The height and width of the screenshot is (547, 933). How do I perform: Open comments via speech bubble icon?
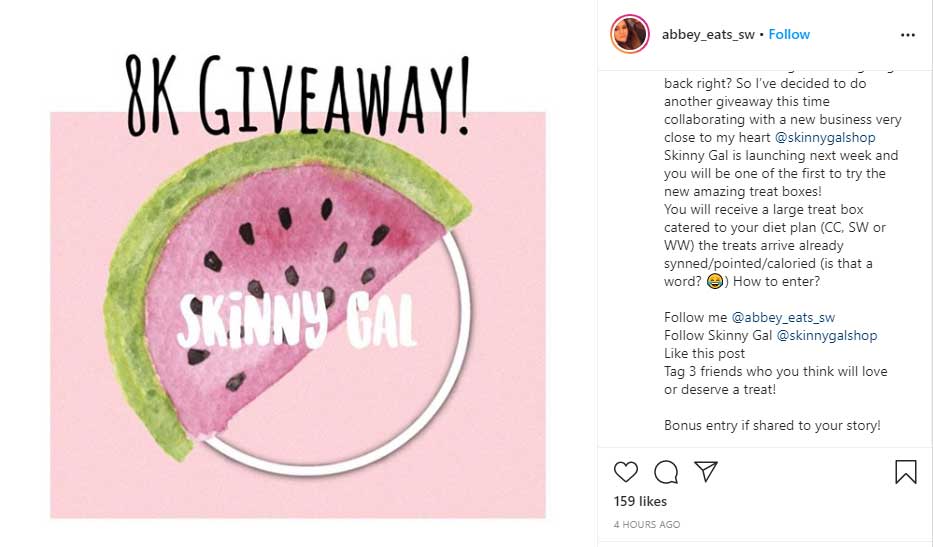[666, 472]
